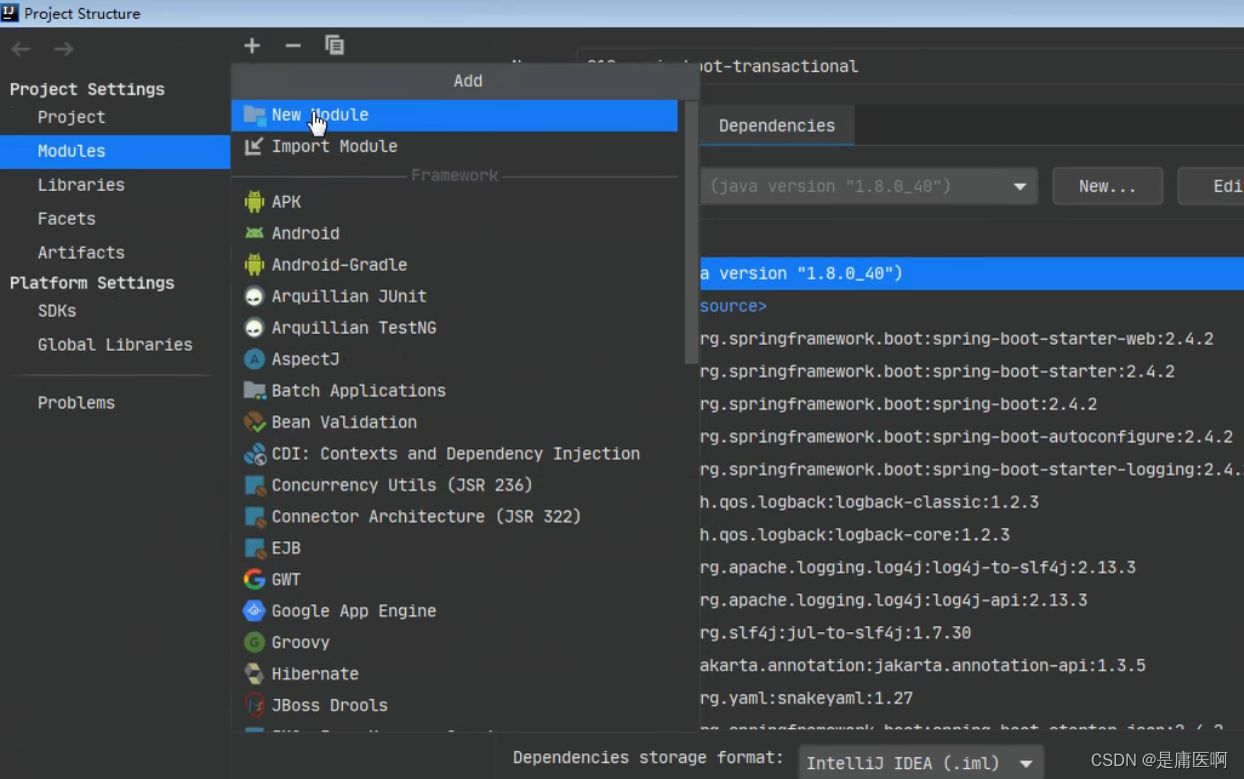Select spring-boot-starter-web:2.4.2 dependency
Image resolution: width=1244 pixels, height=779 pixels.
971,339
